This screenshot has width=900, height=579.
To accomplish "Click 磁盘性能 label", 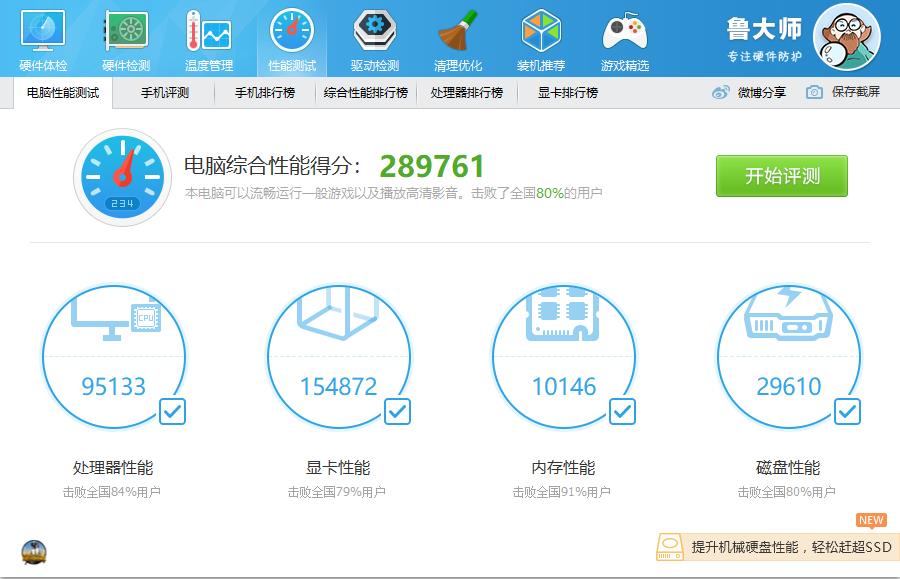I will point(788,468).
